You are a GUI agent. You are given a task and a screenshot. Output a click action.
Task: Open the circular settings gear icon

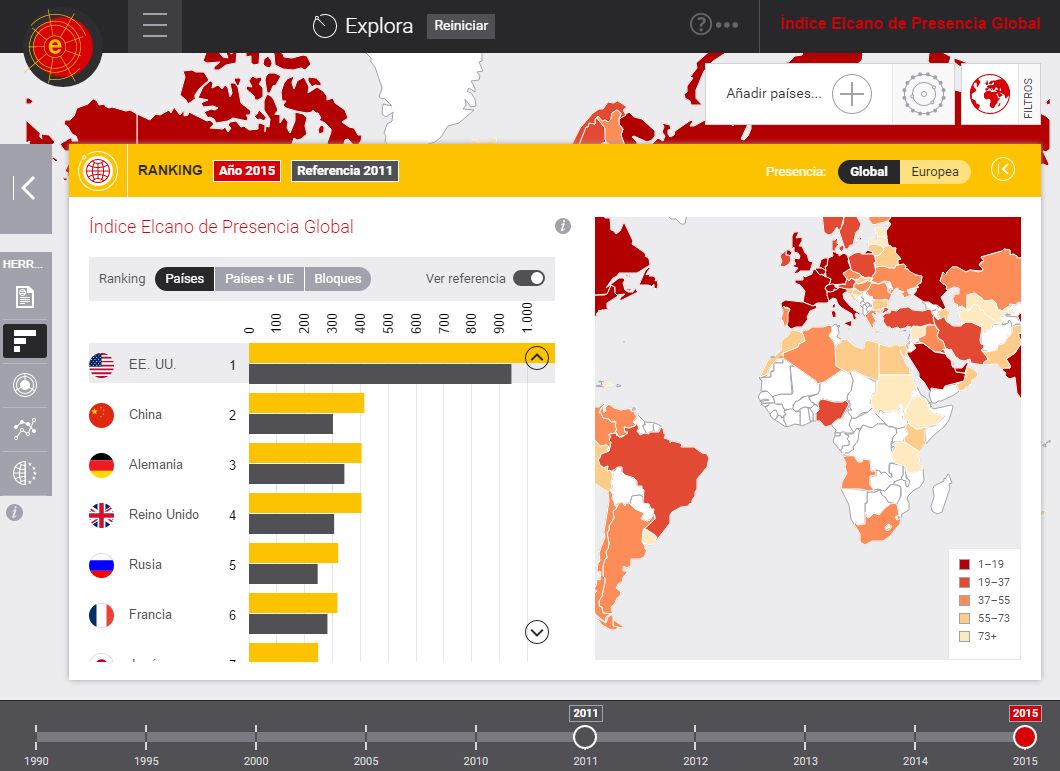click(923, 94)
